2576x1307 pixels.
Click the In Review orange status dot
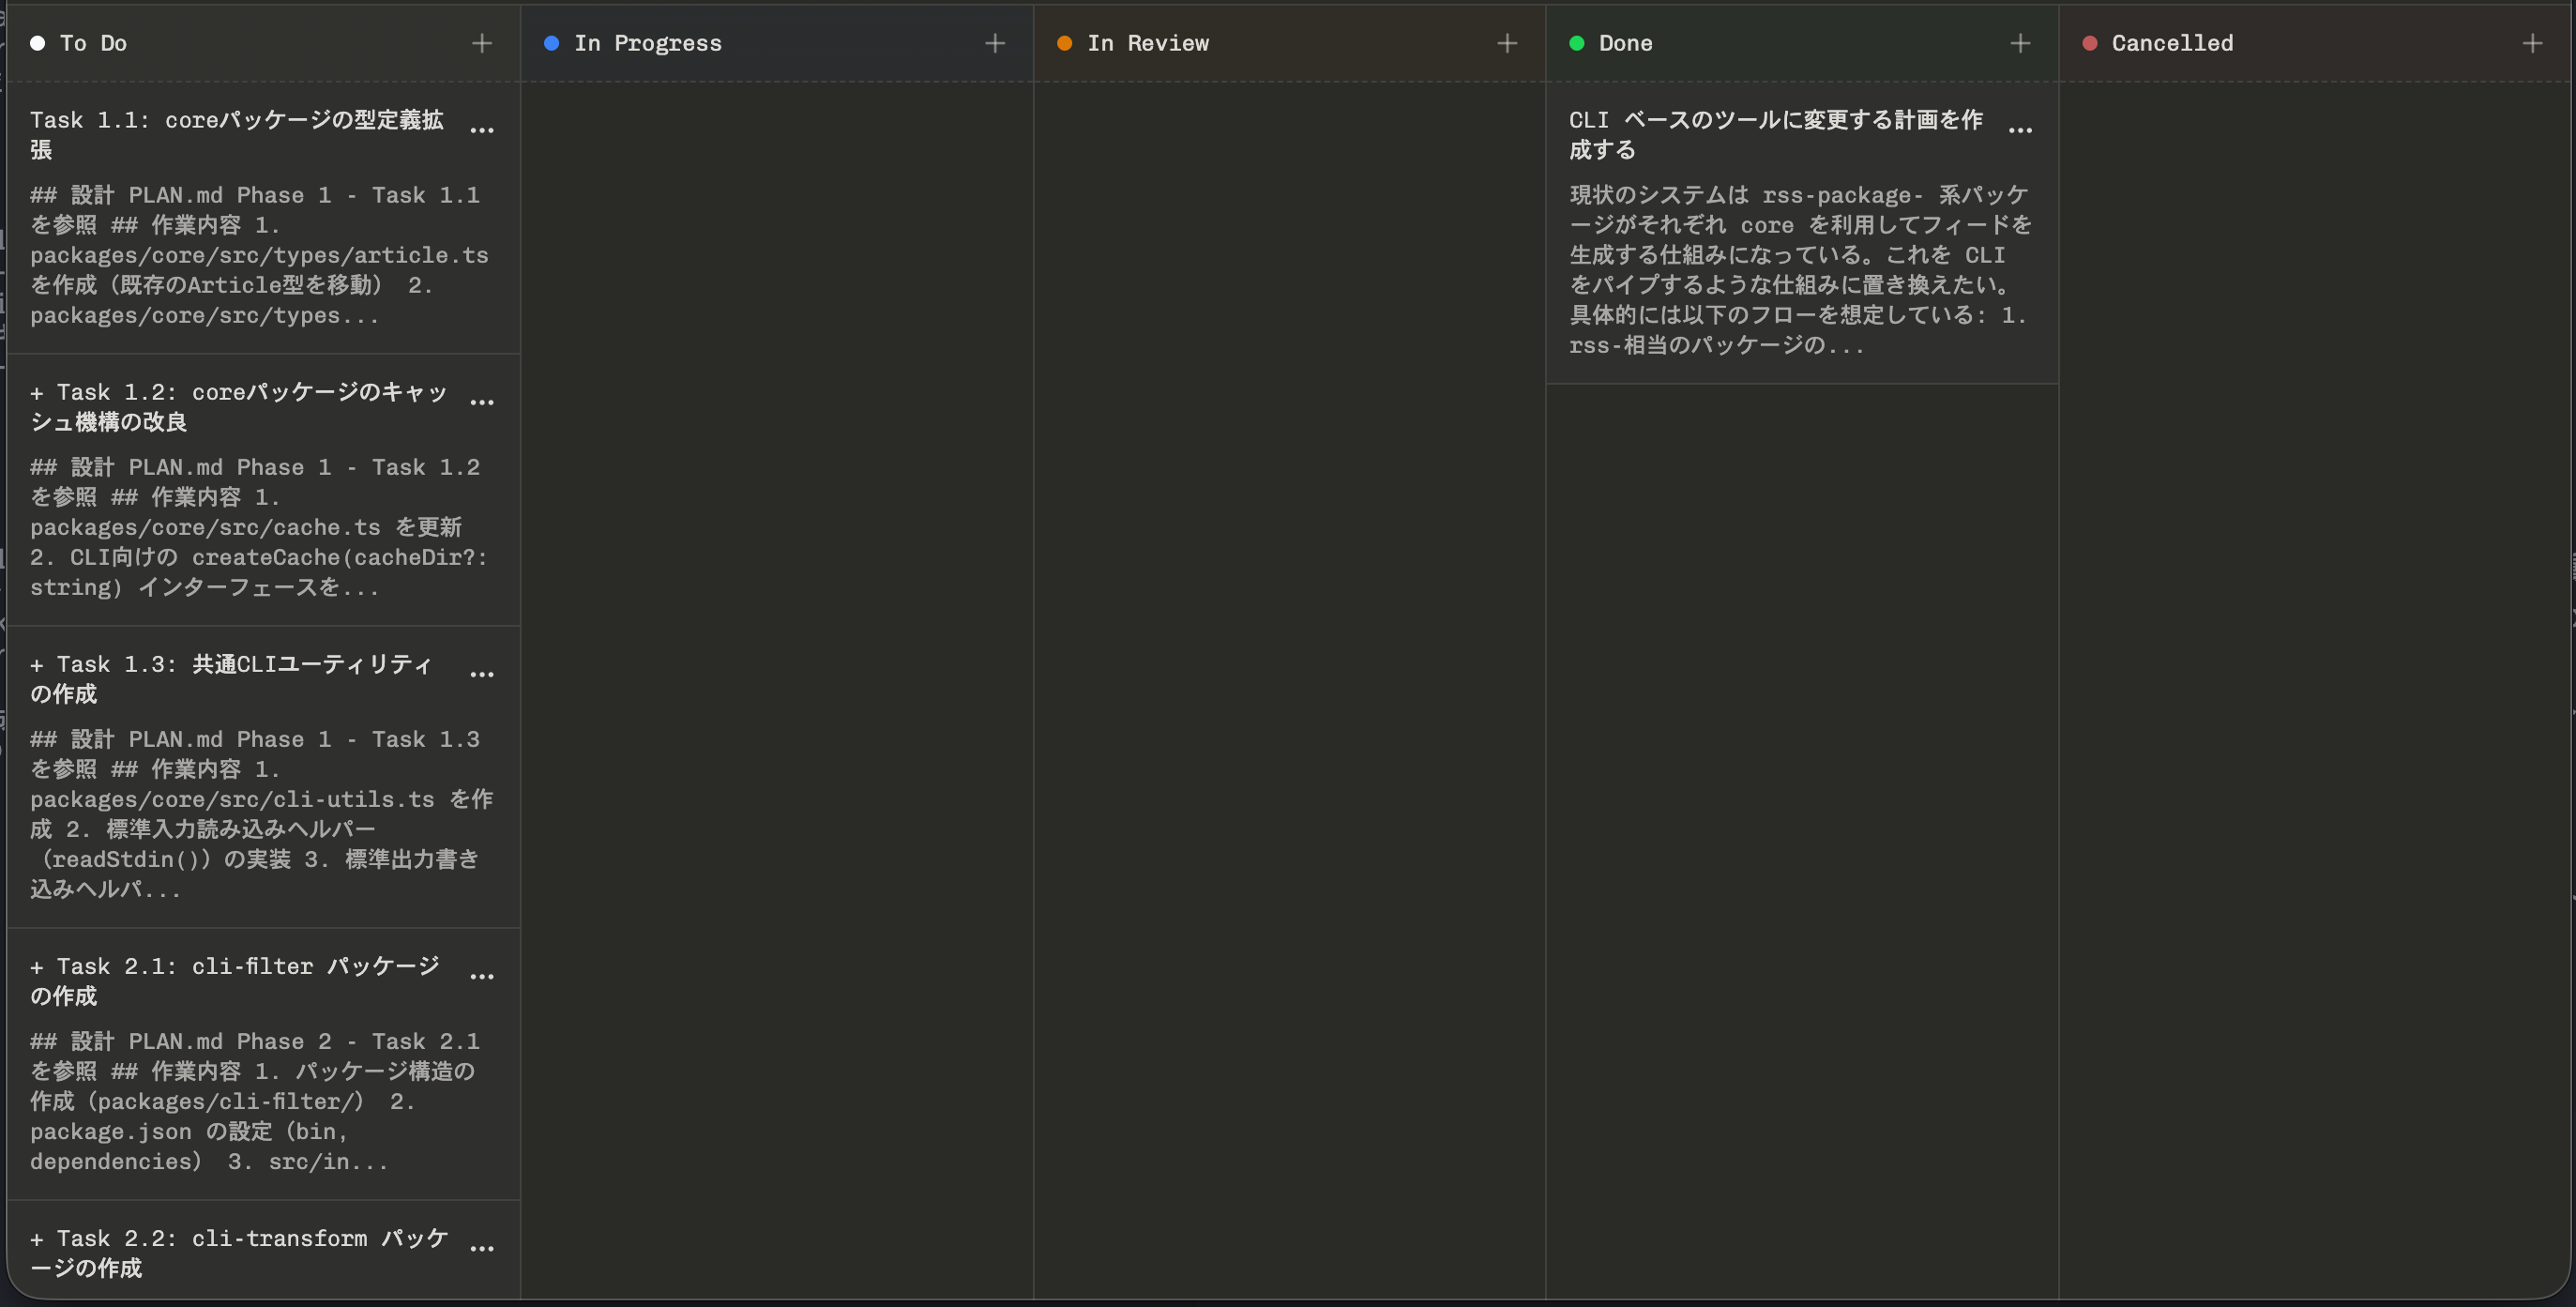pyautogui.click(x=1065, y=43)
